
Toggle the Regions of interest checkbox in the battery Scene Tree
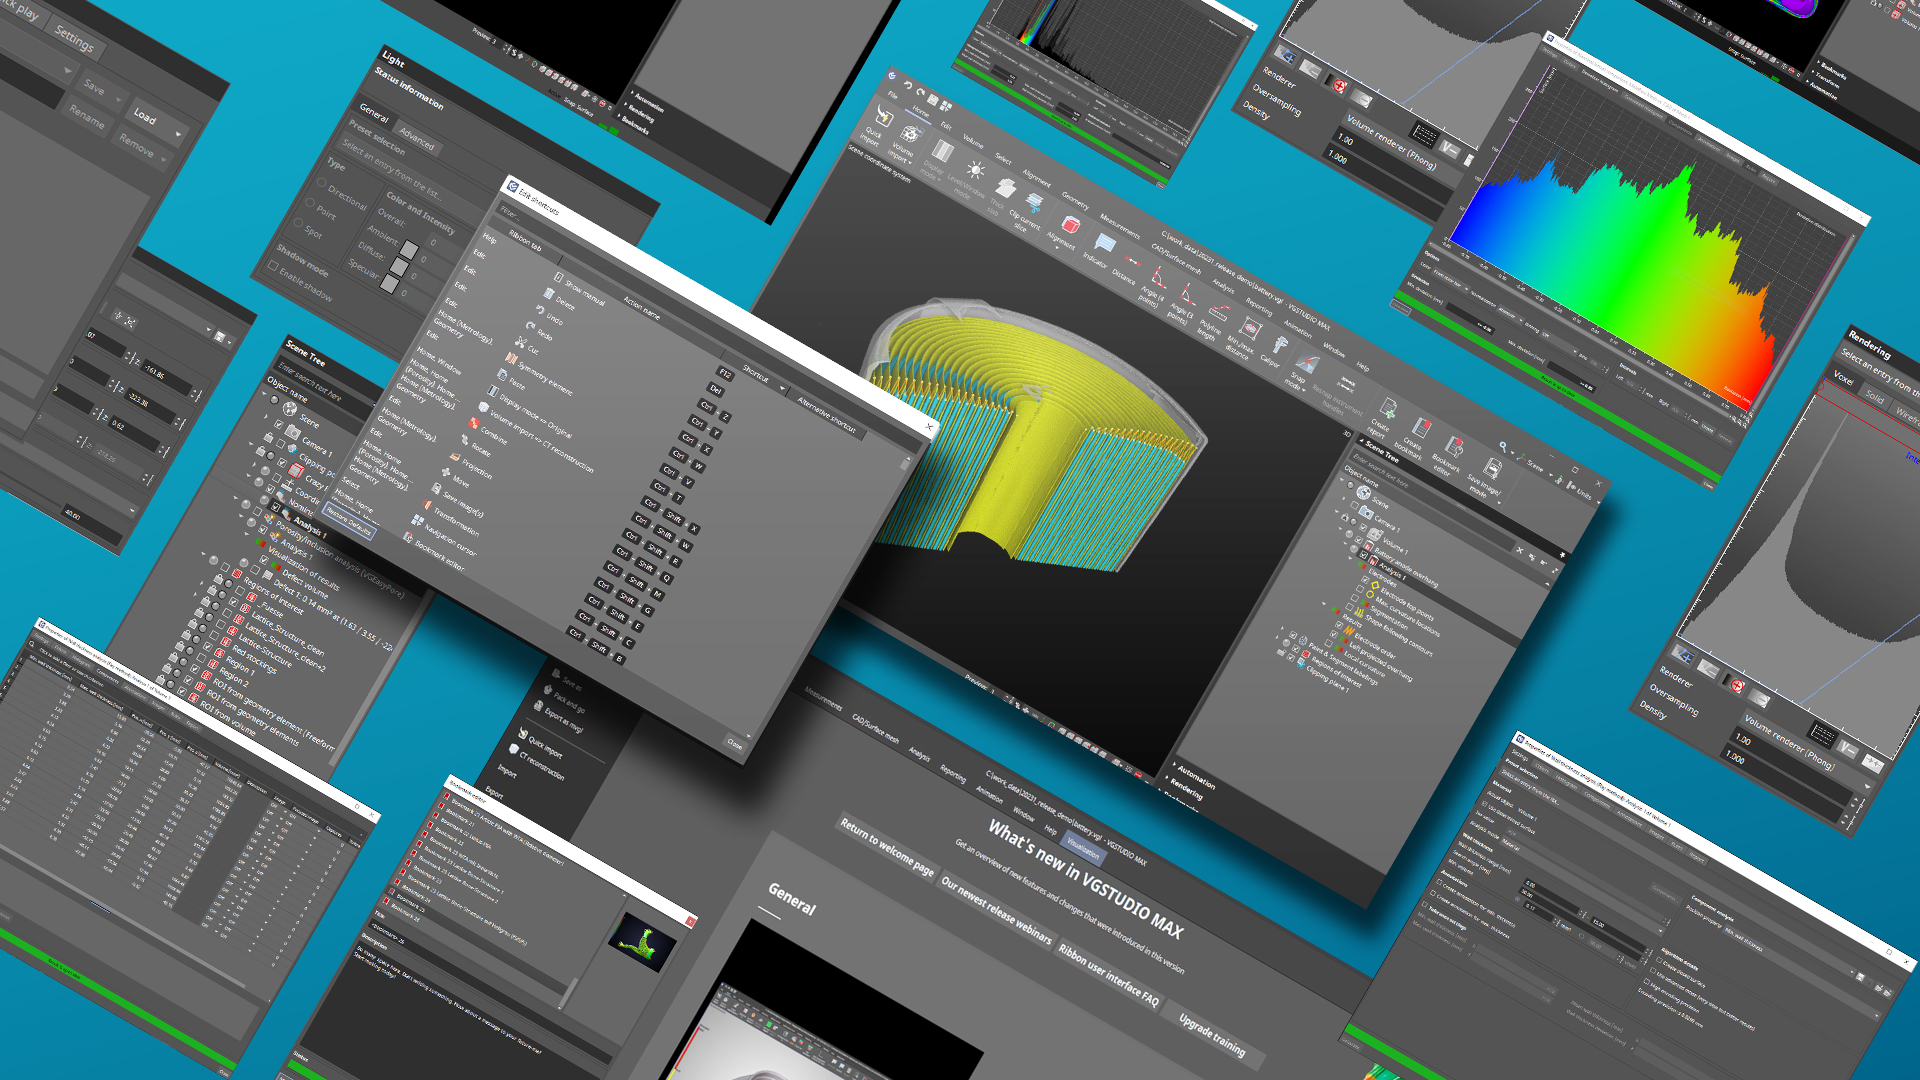pyautogui.click(x=1297, y=651)
